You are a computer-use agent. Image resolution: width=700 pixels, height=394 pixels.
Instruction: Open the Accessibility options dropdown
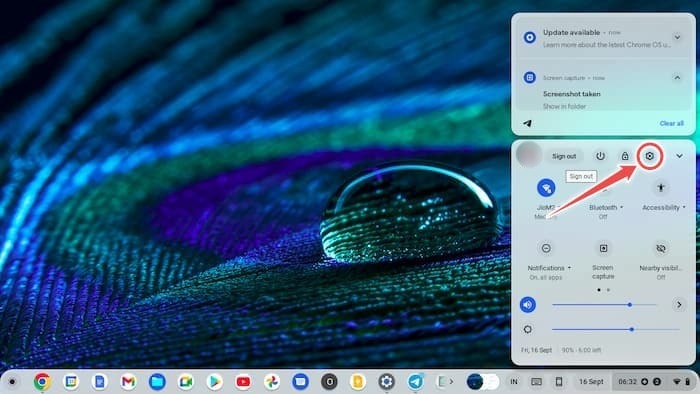click(x=664, y=207)
